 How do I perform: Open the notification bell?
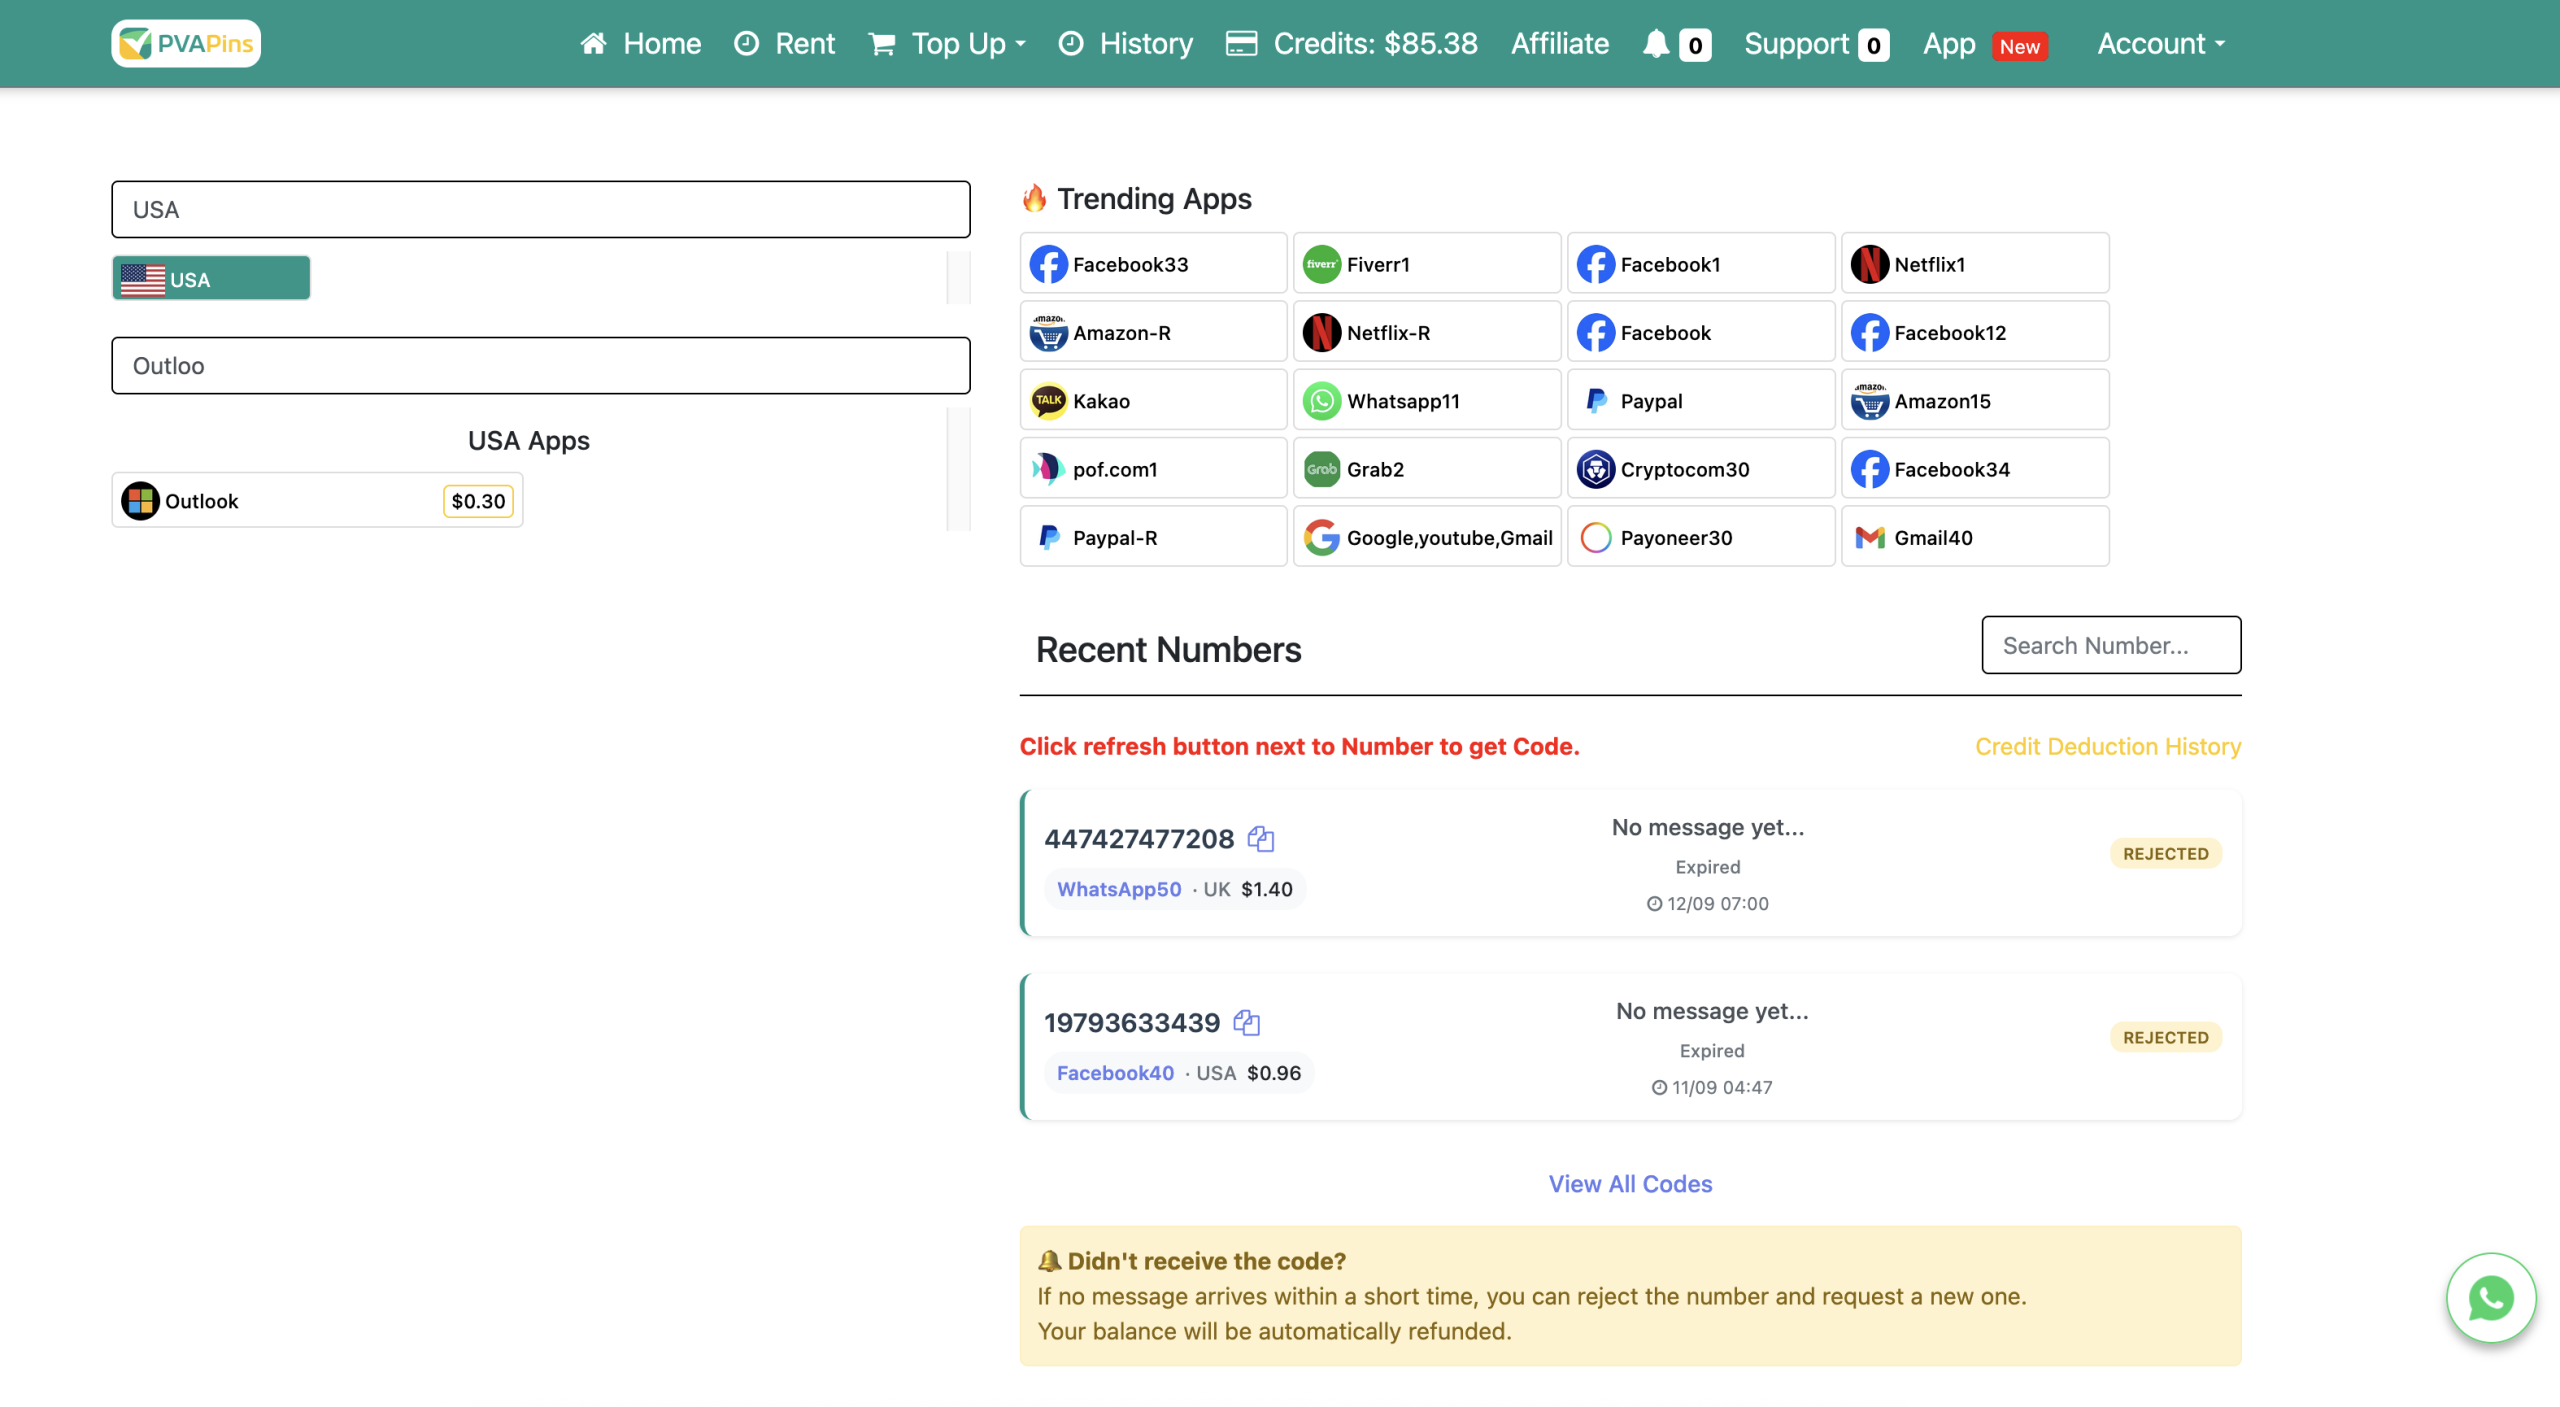1656,44
